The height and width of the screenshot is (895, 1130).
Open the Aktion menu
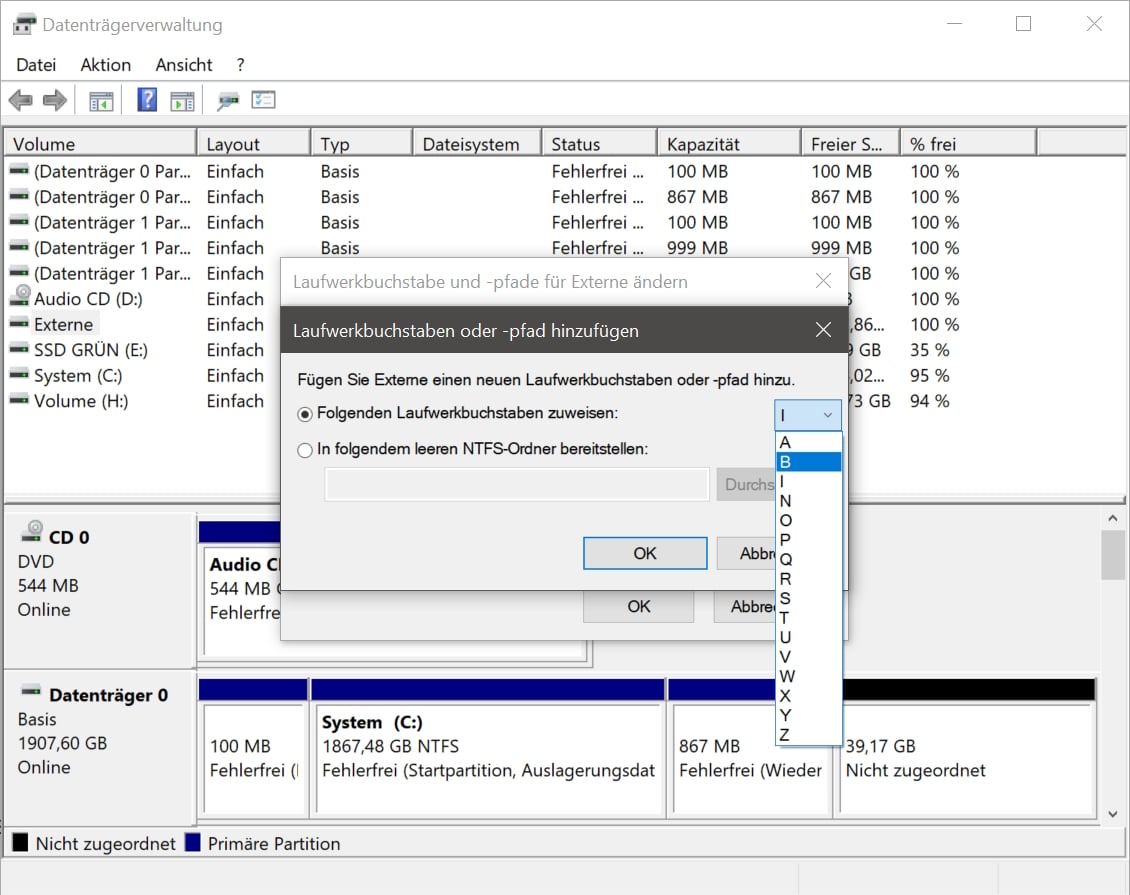point(106,65)
